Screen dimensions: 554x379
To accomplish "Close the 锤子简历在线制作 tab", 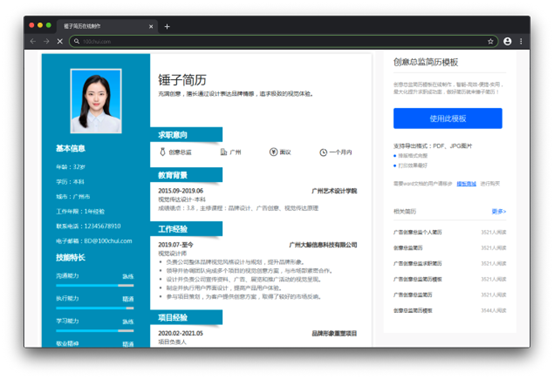I will point(151,26).
